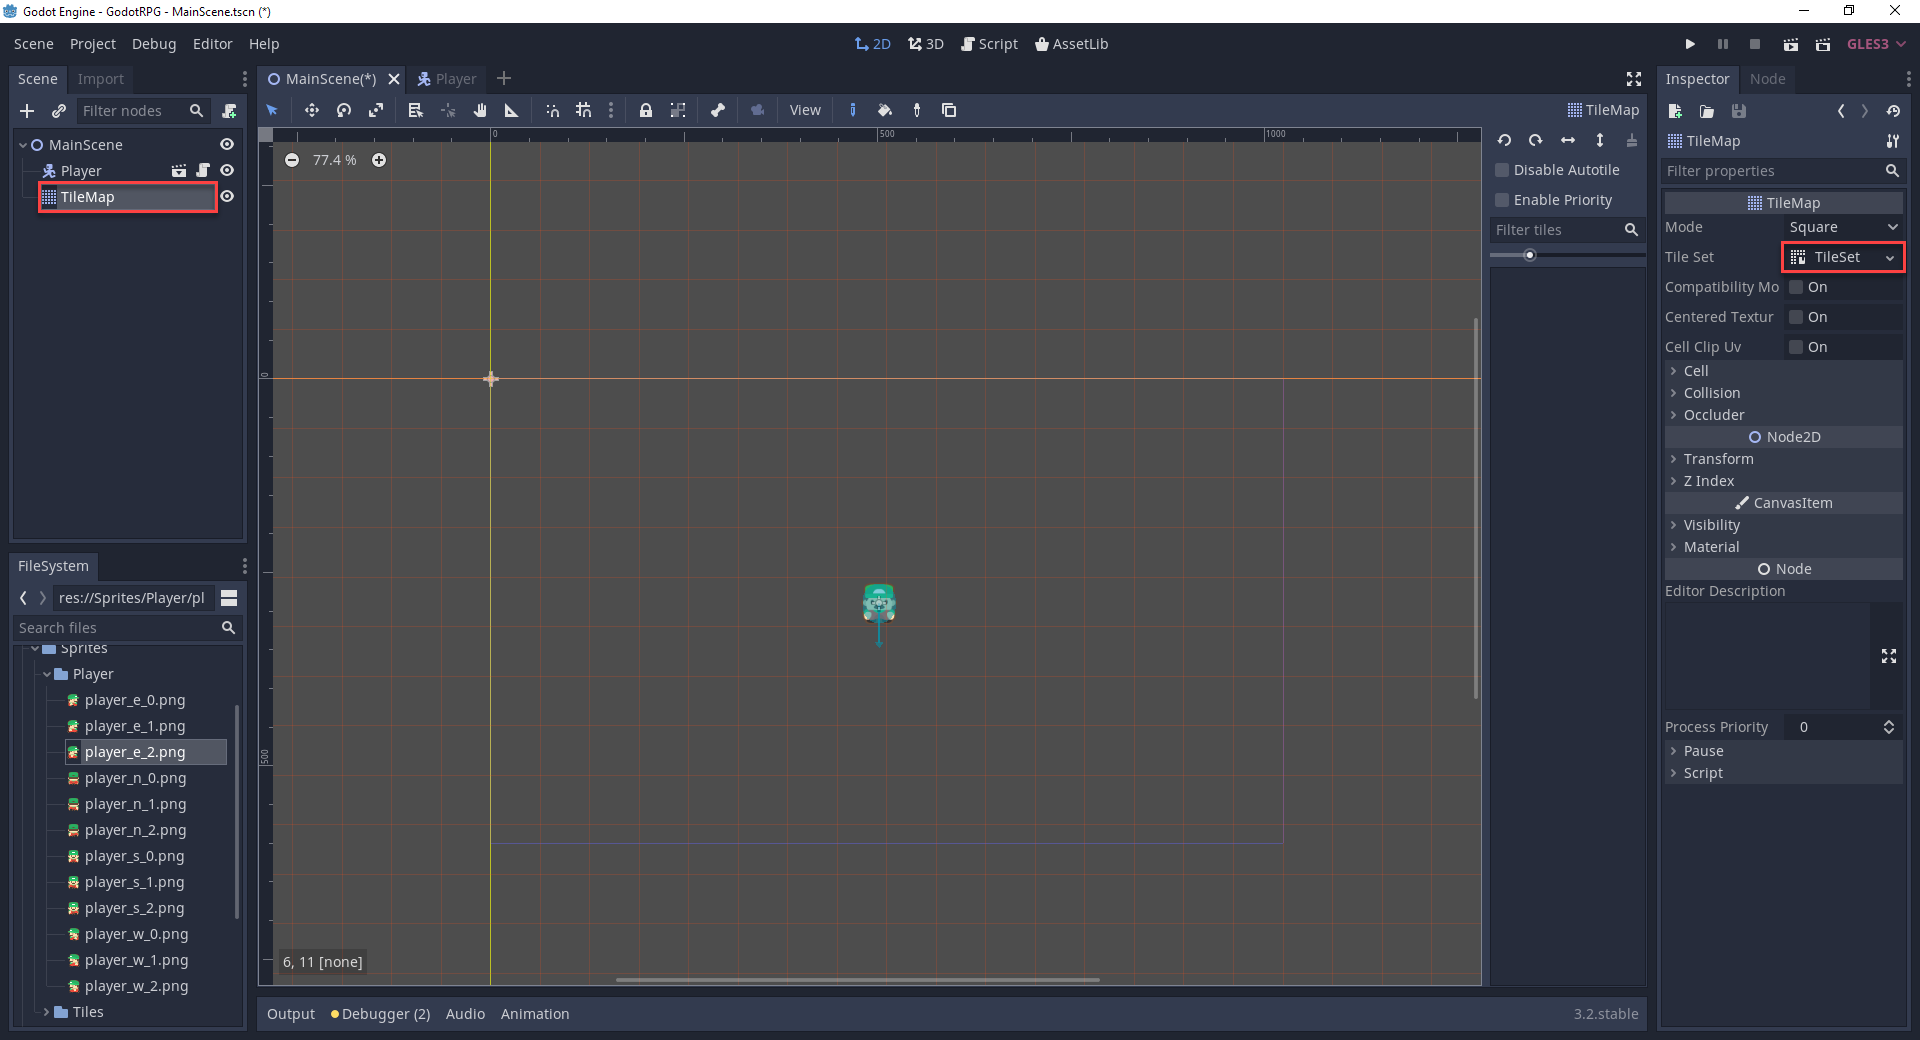Switch to Script workspace
Viewport: 1920px width, 1040px height.
coord(989,44)
